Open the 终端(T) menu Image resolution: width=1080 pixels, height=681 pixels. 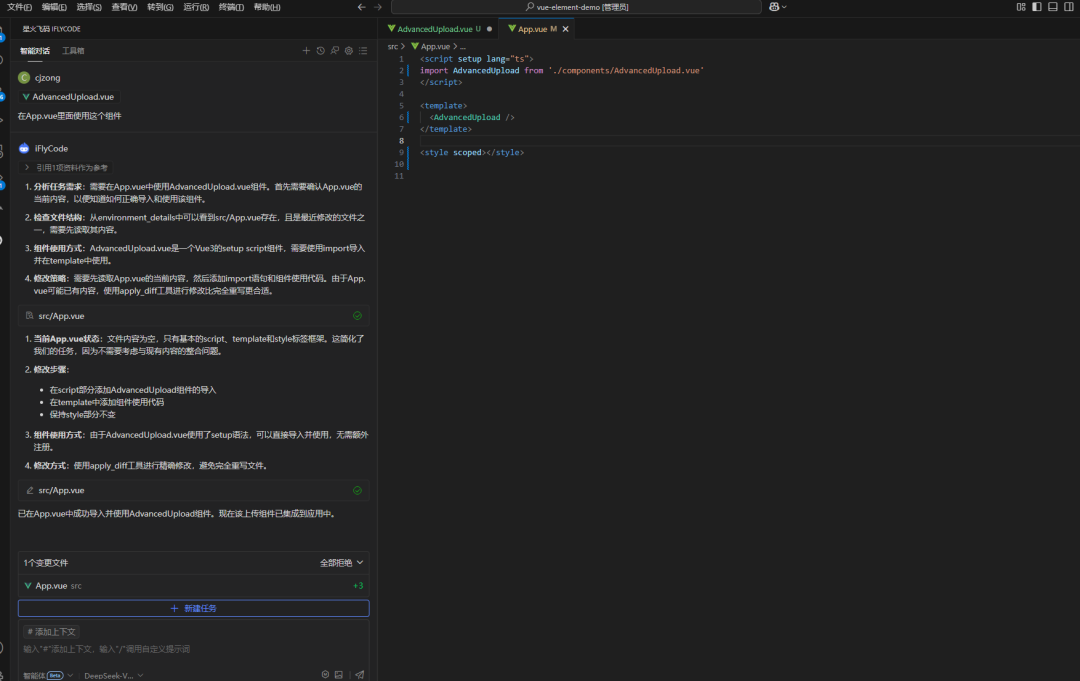pyautogui.click(x=231, y=7)
